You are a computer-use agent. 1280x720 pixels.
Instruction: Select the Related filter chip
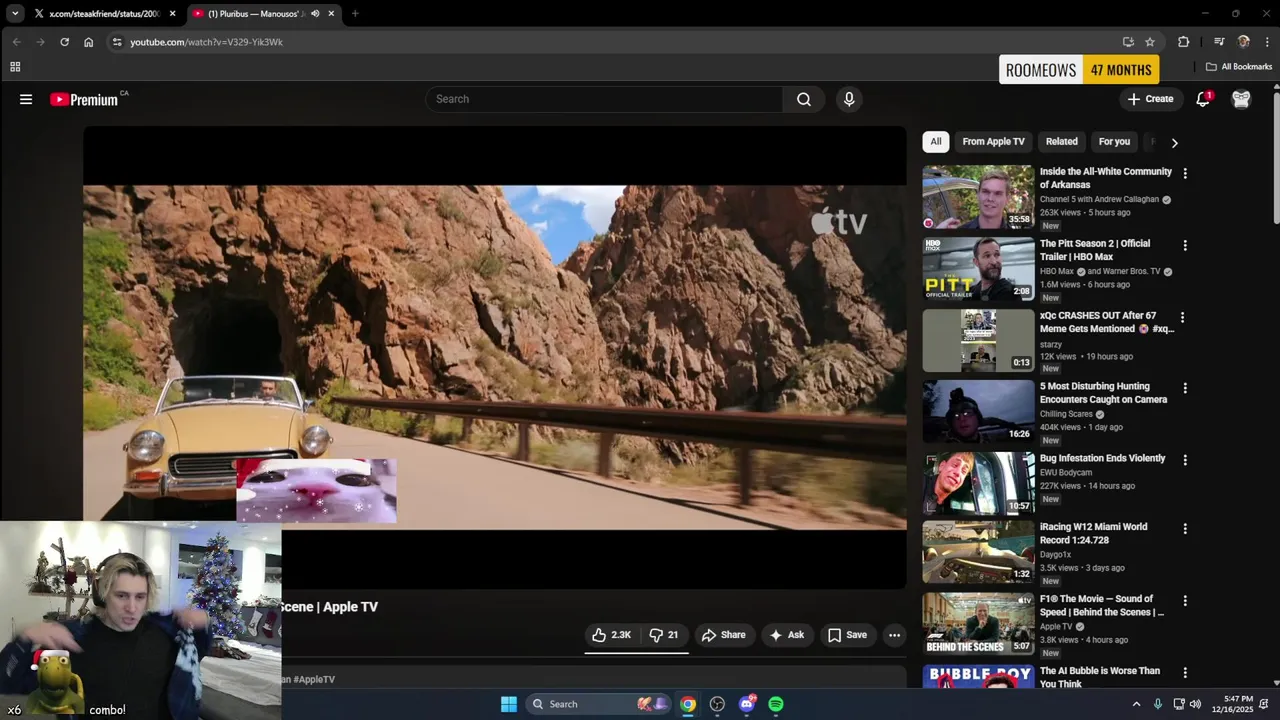coord(1061,142)
